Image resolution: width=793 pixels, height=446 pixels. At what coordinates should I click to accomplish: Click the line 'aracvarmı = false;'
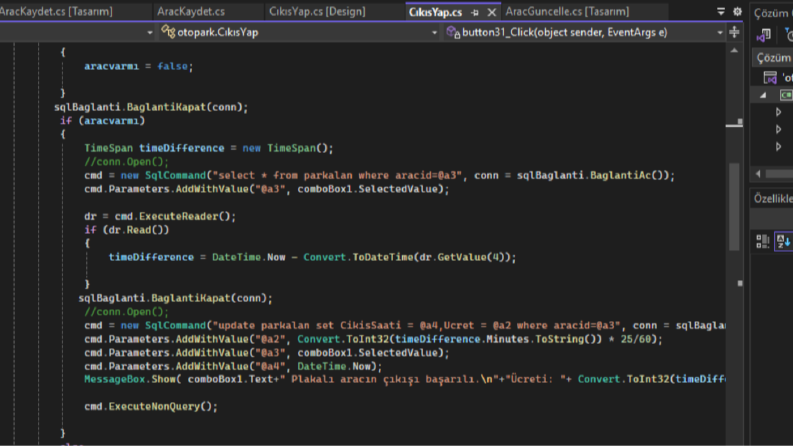tap(139, 66)
